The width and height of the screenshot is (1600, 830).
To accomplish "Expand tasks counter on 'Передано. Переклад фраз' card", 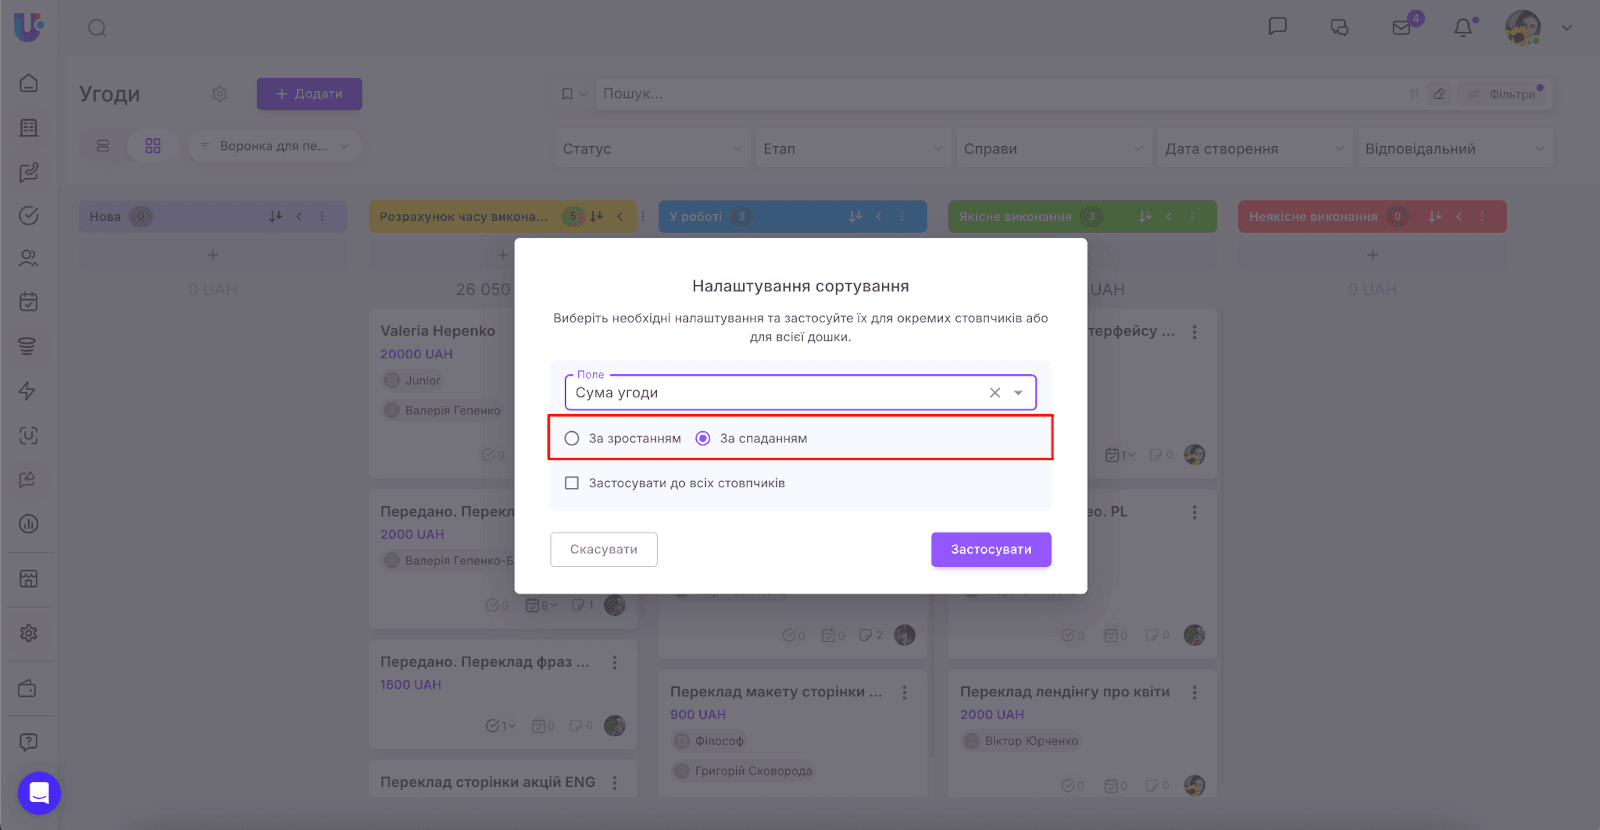I will point(500,726).
